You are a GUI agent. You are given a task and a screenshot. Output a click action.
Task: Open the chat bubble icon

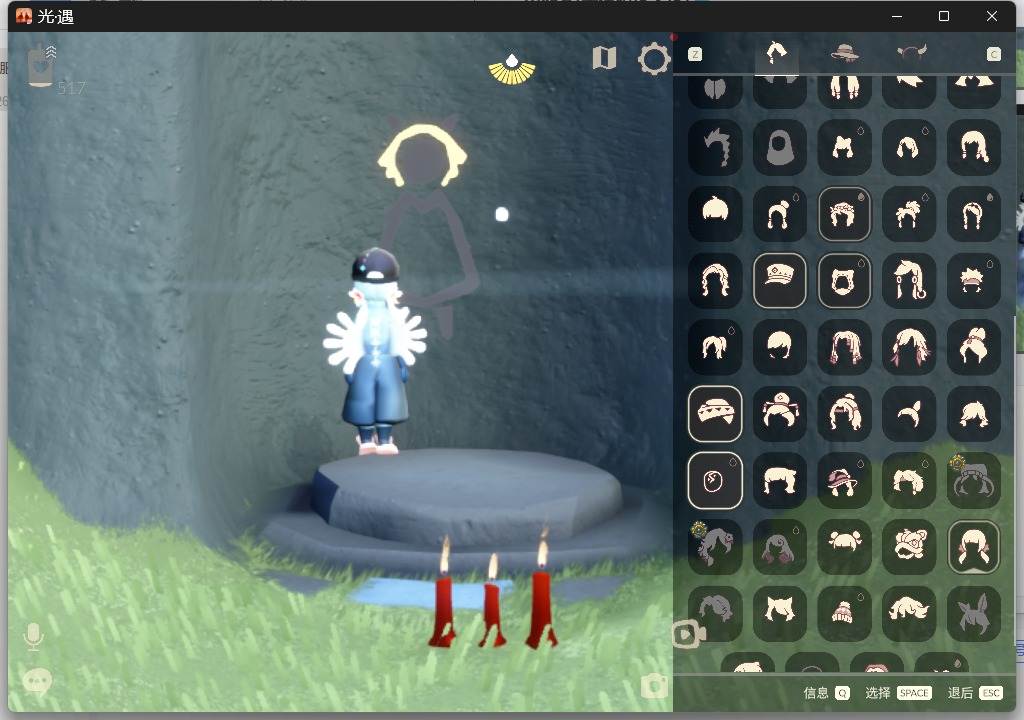pos(37,681)
